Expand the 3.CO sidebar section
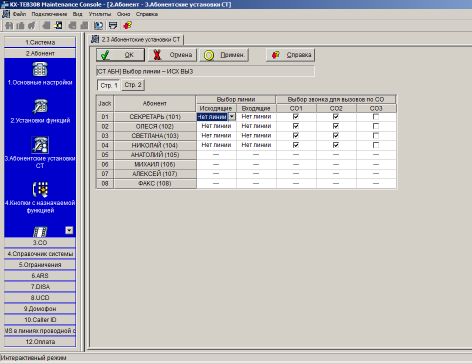The height and width of the screenshot is (364, 472). coord(40,243)
